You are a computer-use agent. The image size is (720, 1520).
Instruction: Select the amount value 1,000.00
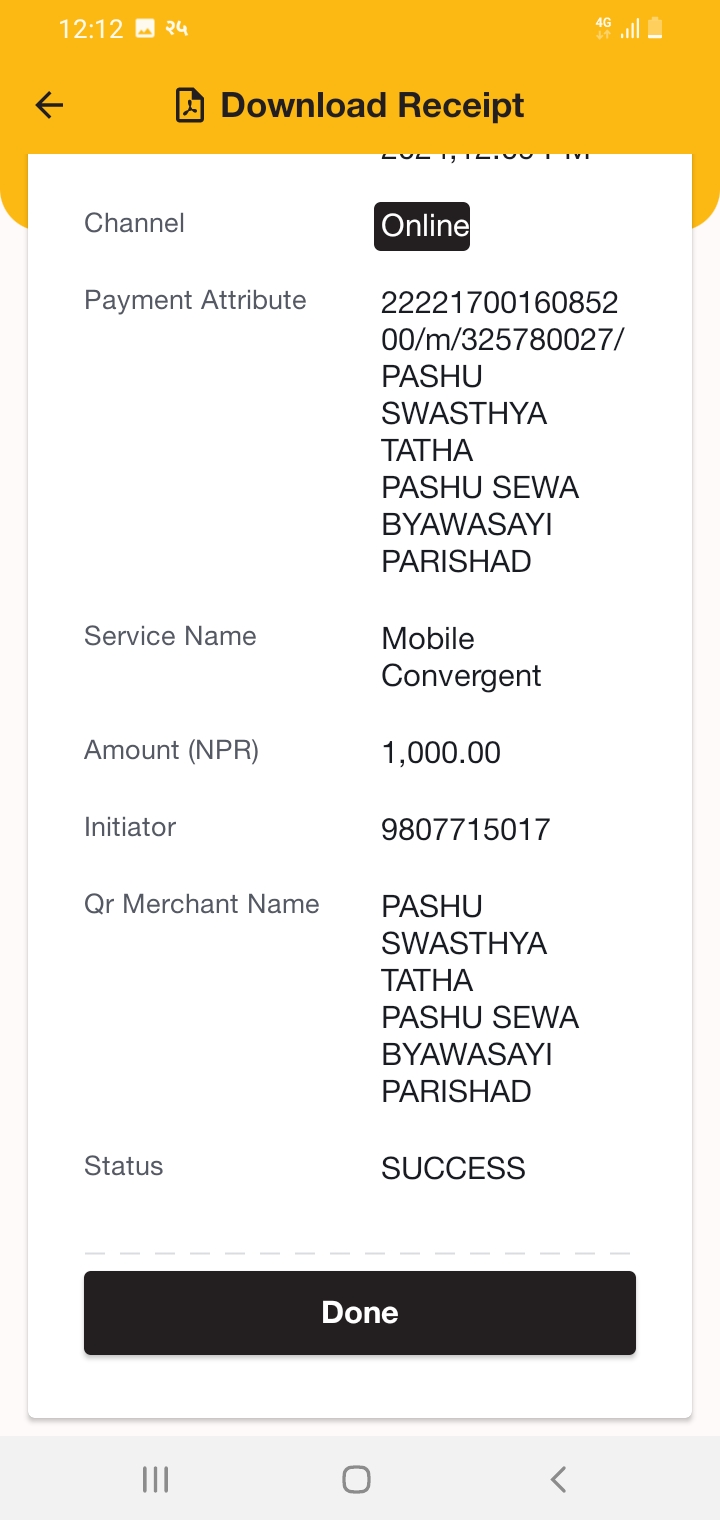(441, 753)
